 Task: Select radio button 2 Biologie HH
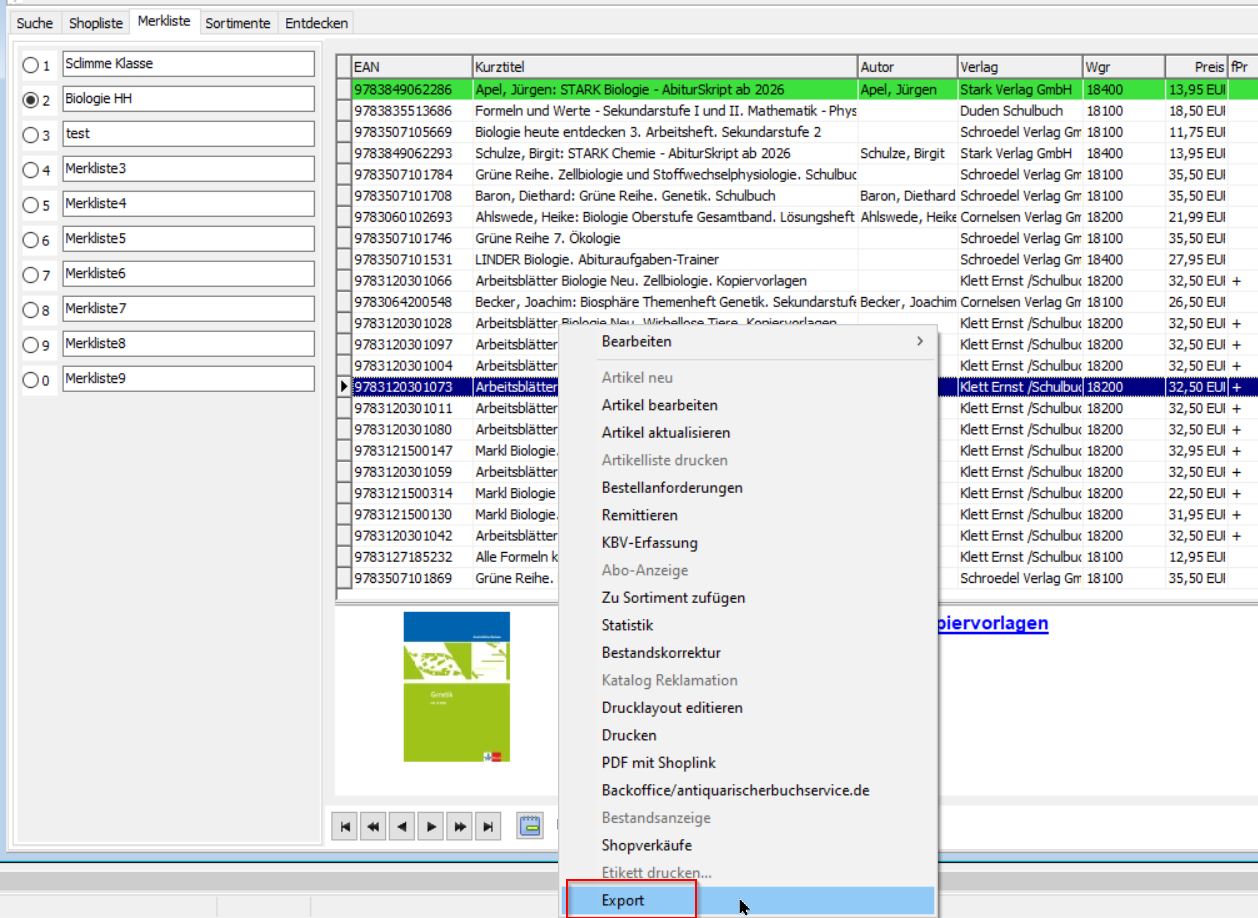[x=31, y=100]
